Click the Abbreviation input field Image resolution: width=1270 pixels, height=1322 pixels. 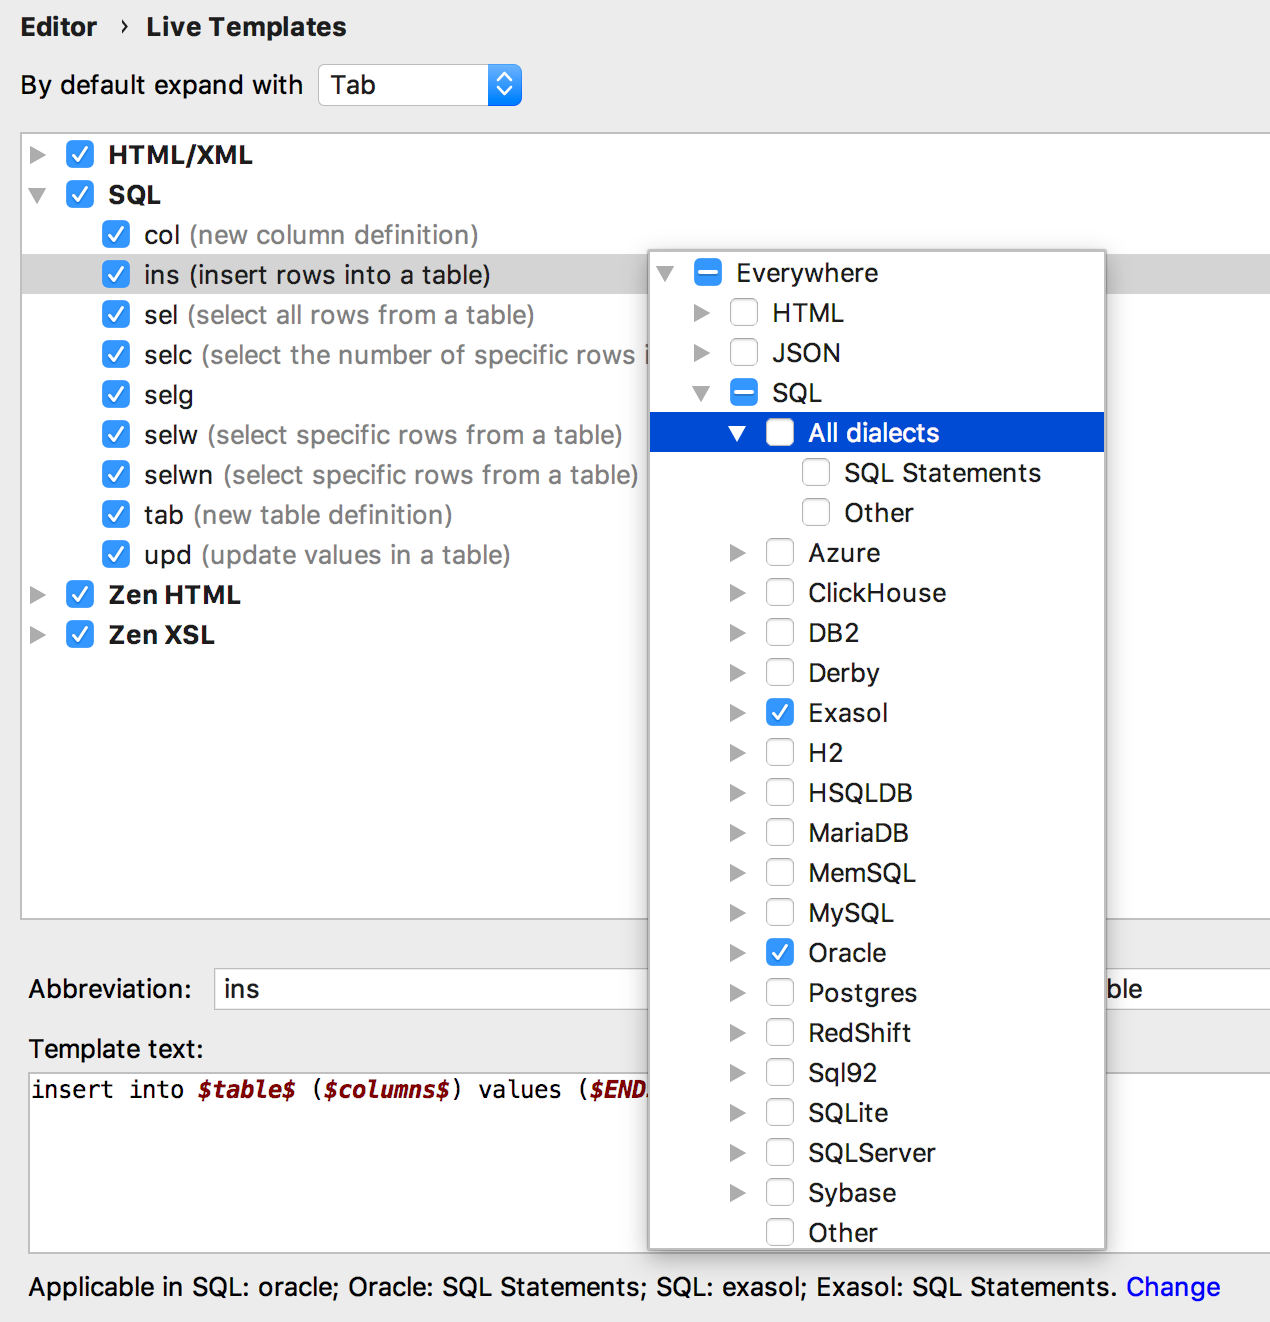click(x=430, y=989)
